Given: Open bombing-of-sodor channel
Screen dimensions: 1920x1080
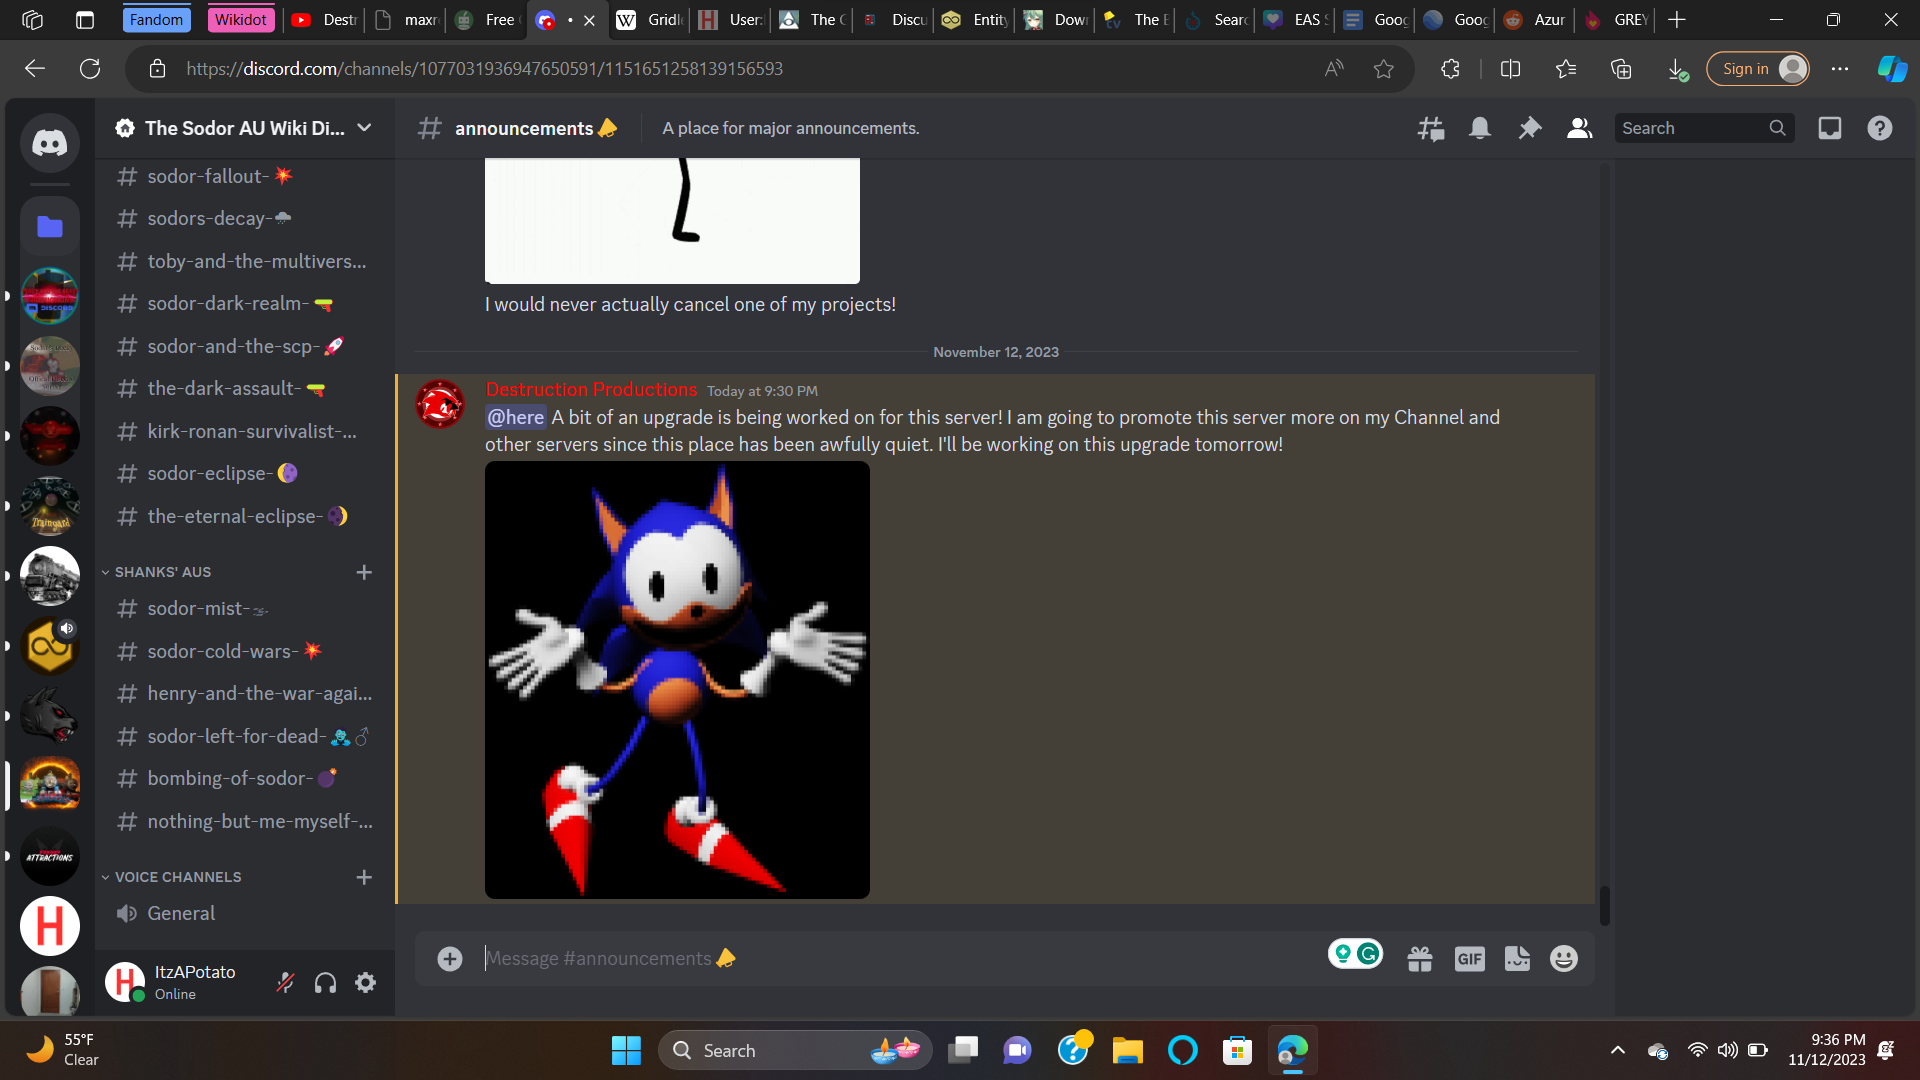Looking at the screenshot, I should click(x=245, y=778).
